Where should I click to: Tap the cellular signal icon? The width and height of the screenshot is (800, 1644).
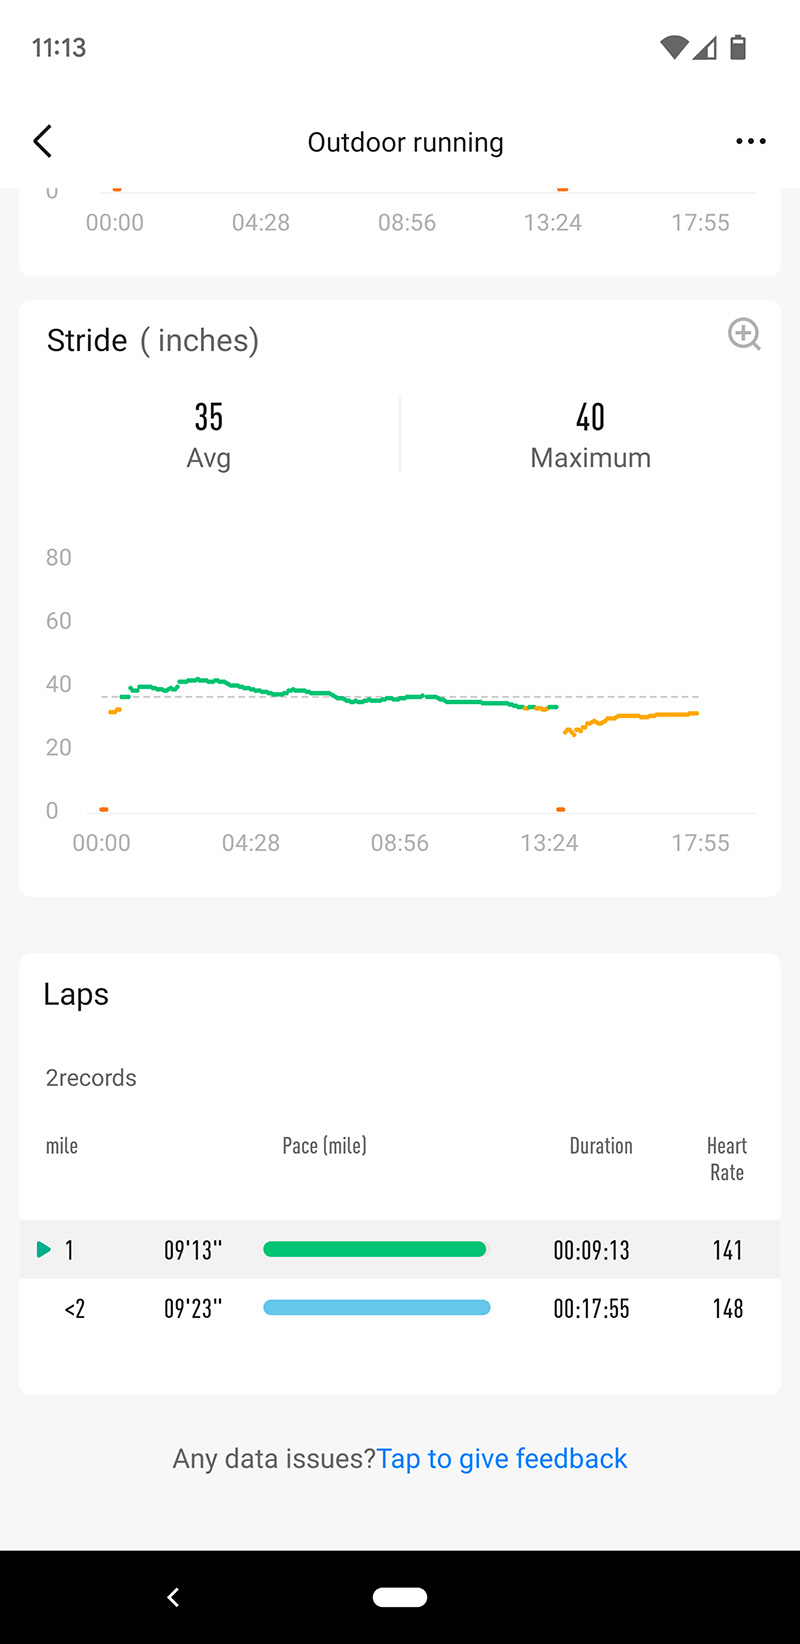pyautogui.click(x=705, y=47)
